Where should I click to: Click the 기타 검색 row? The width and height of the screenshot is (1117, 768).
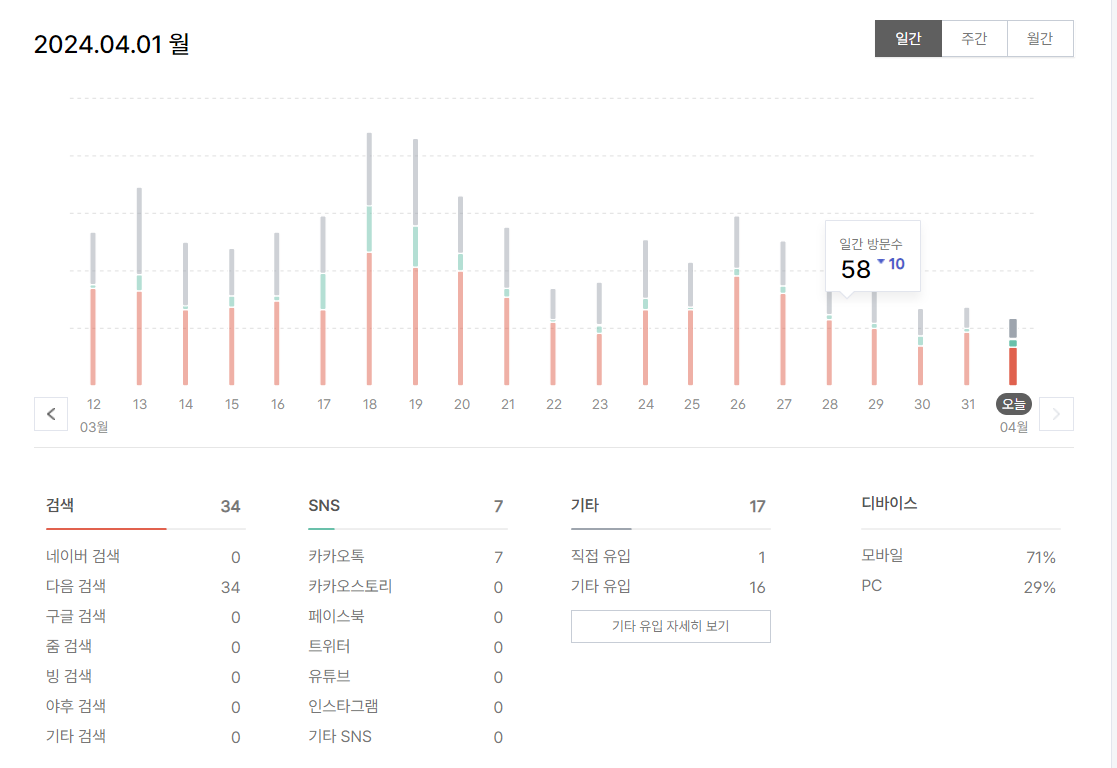[x=145, y=736]
